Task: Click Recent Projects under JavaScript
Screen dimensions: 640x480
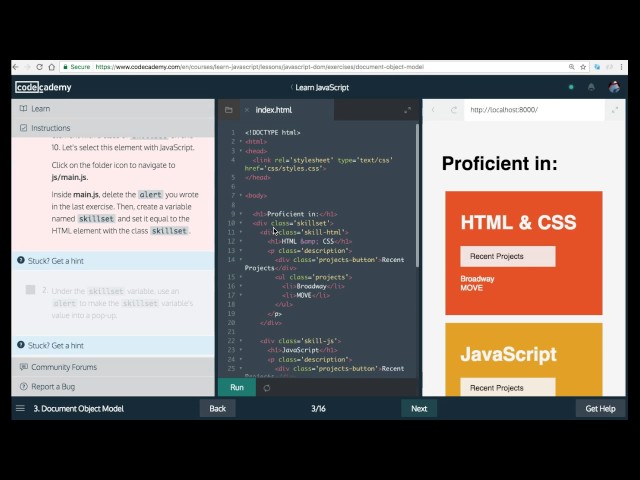Action: point(508,387)
